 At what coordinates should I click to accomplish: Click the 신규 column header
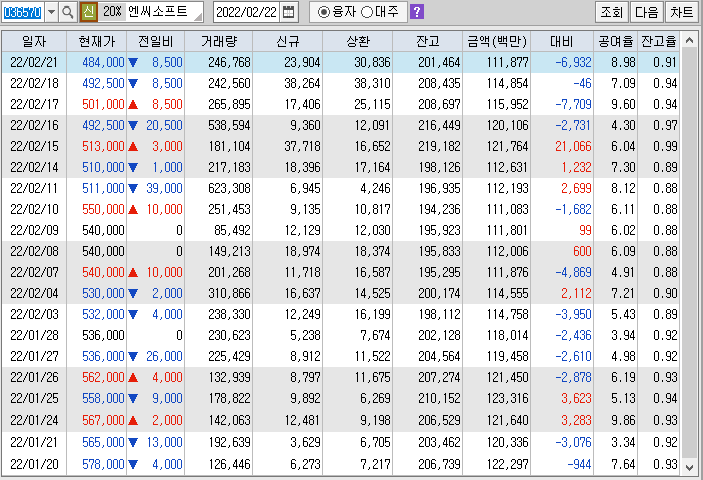coord(287,42)
